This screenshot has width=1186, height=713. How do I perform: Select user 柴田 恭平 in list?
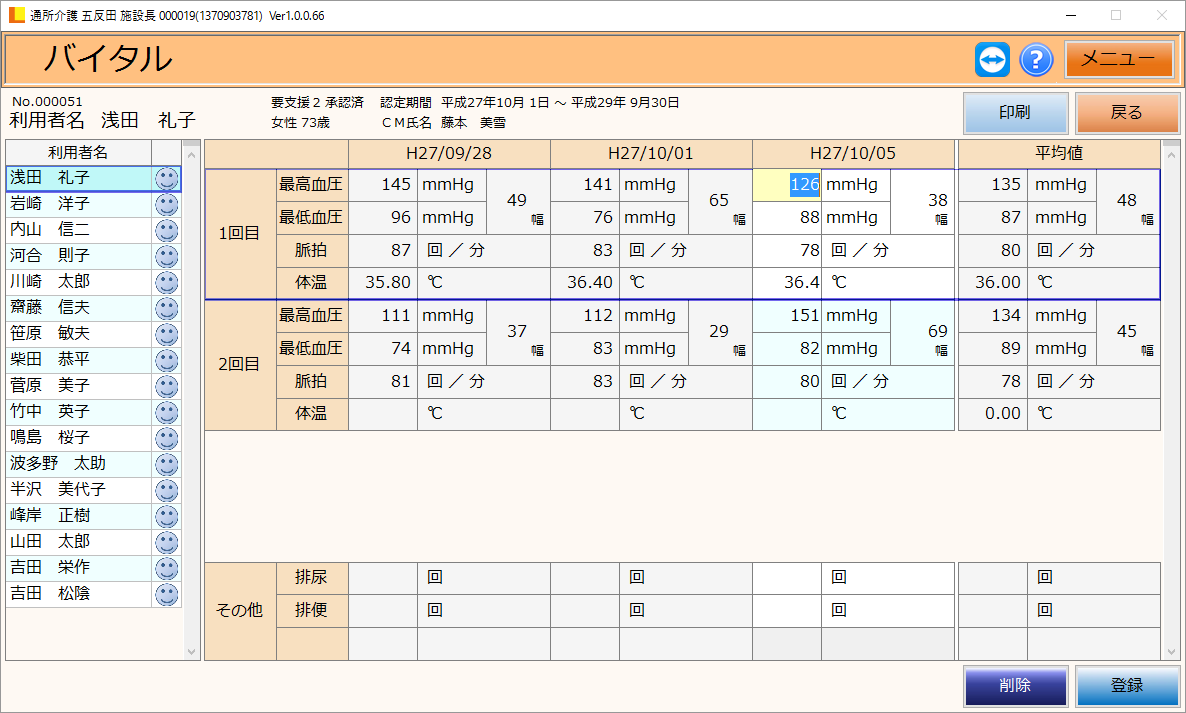(79, 360)
